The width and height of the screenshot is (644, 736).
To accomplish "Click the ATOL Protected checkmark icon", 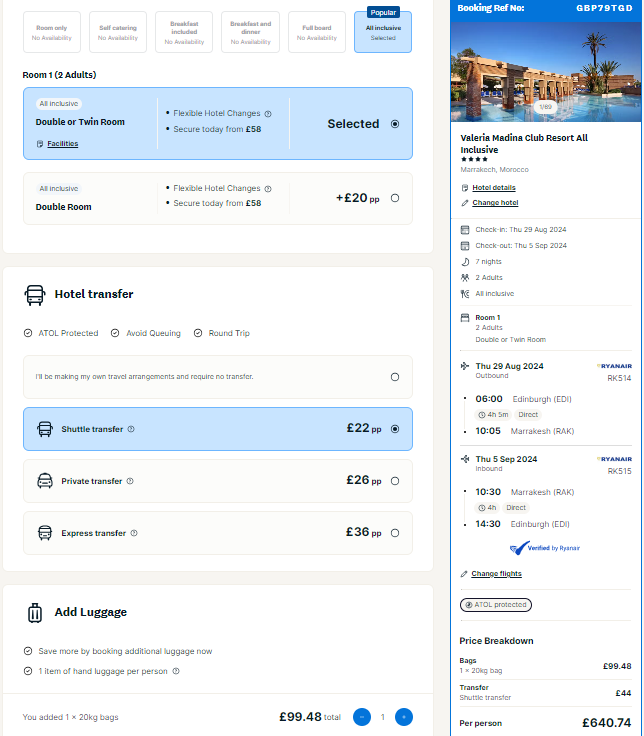I will point(28,333).
